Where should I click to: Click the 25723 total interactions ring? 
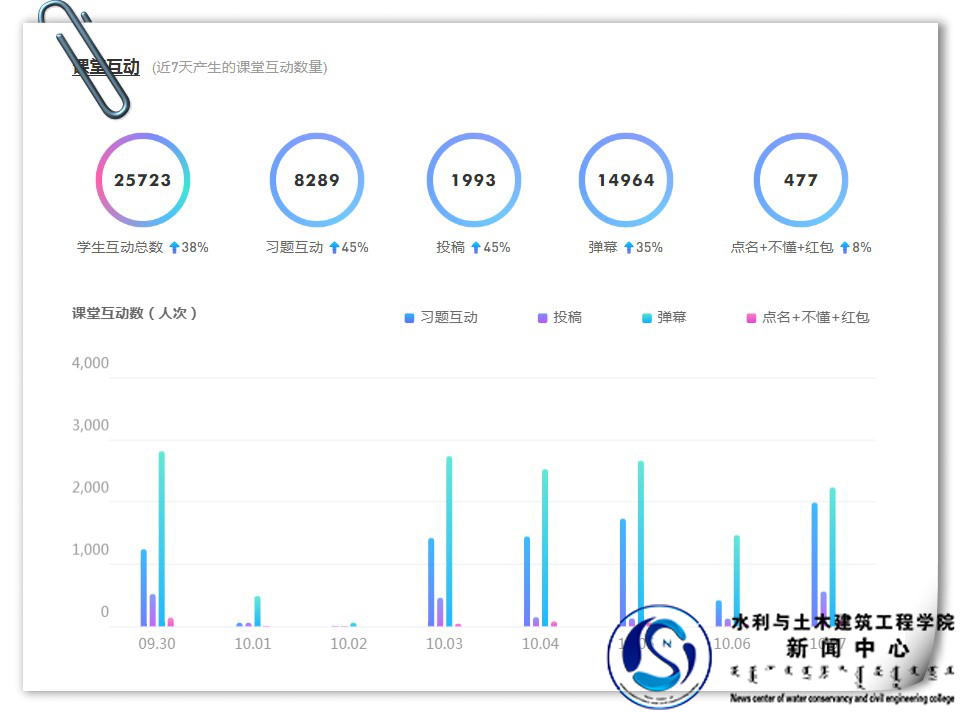pos(143,181)
